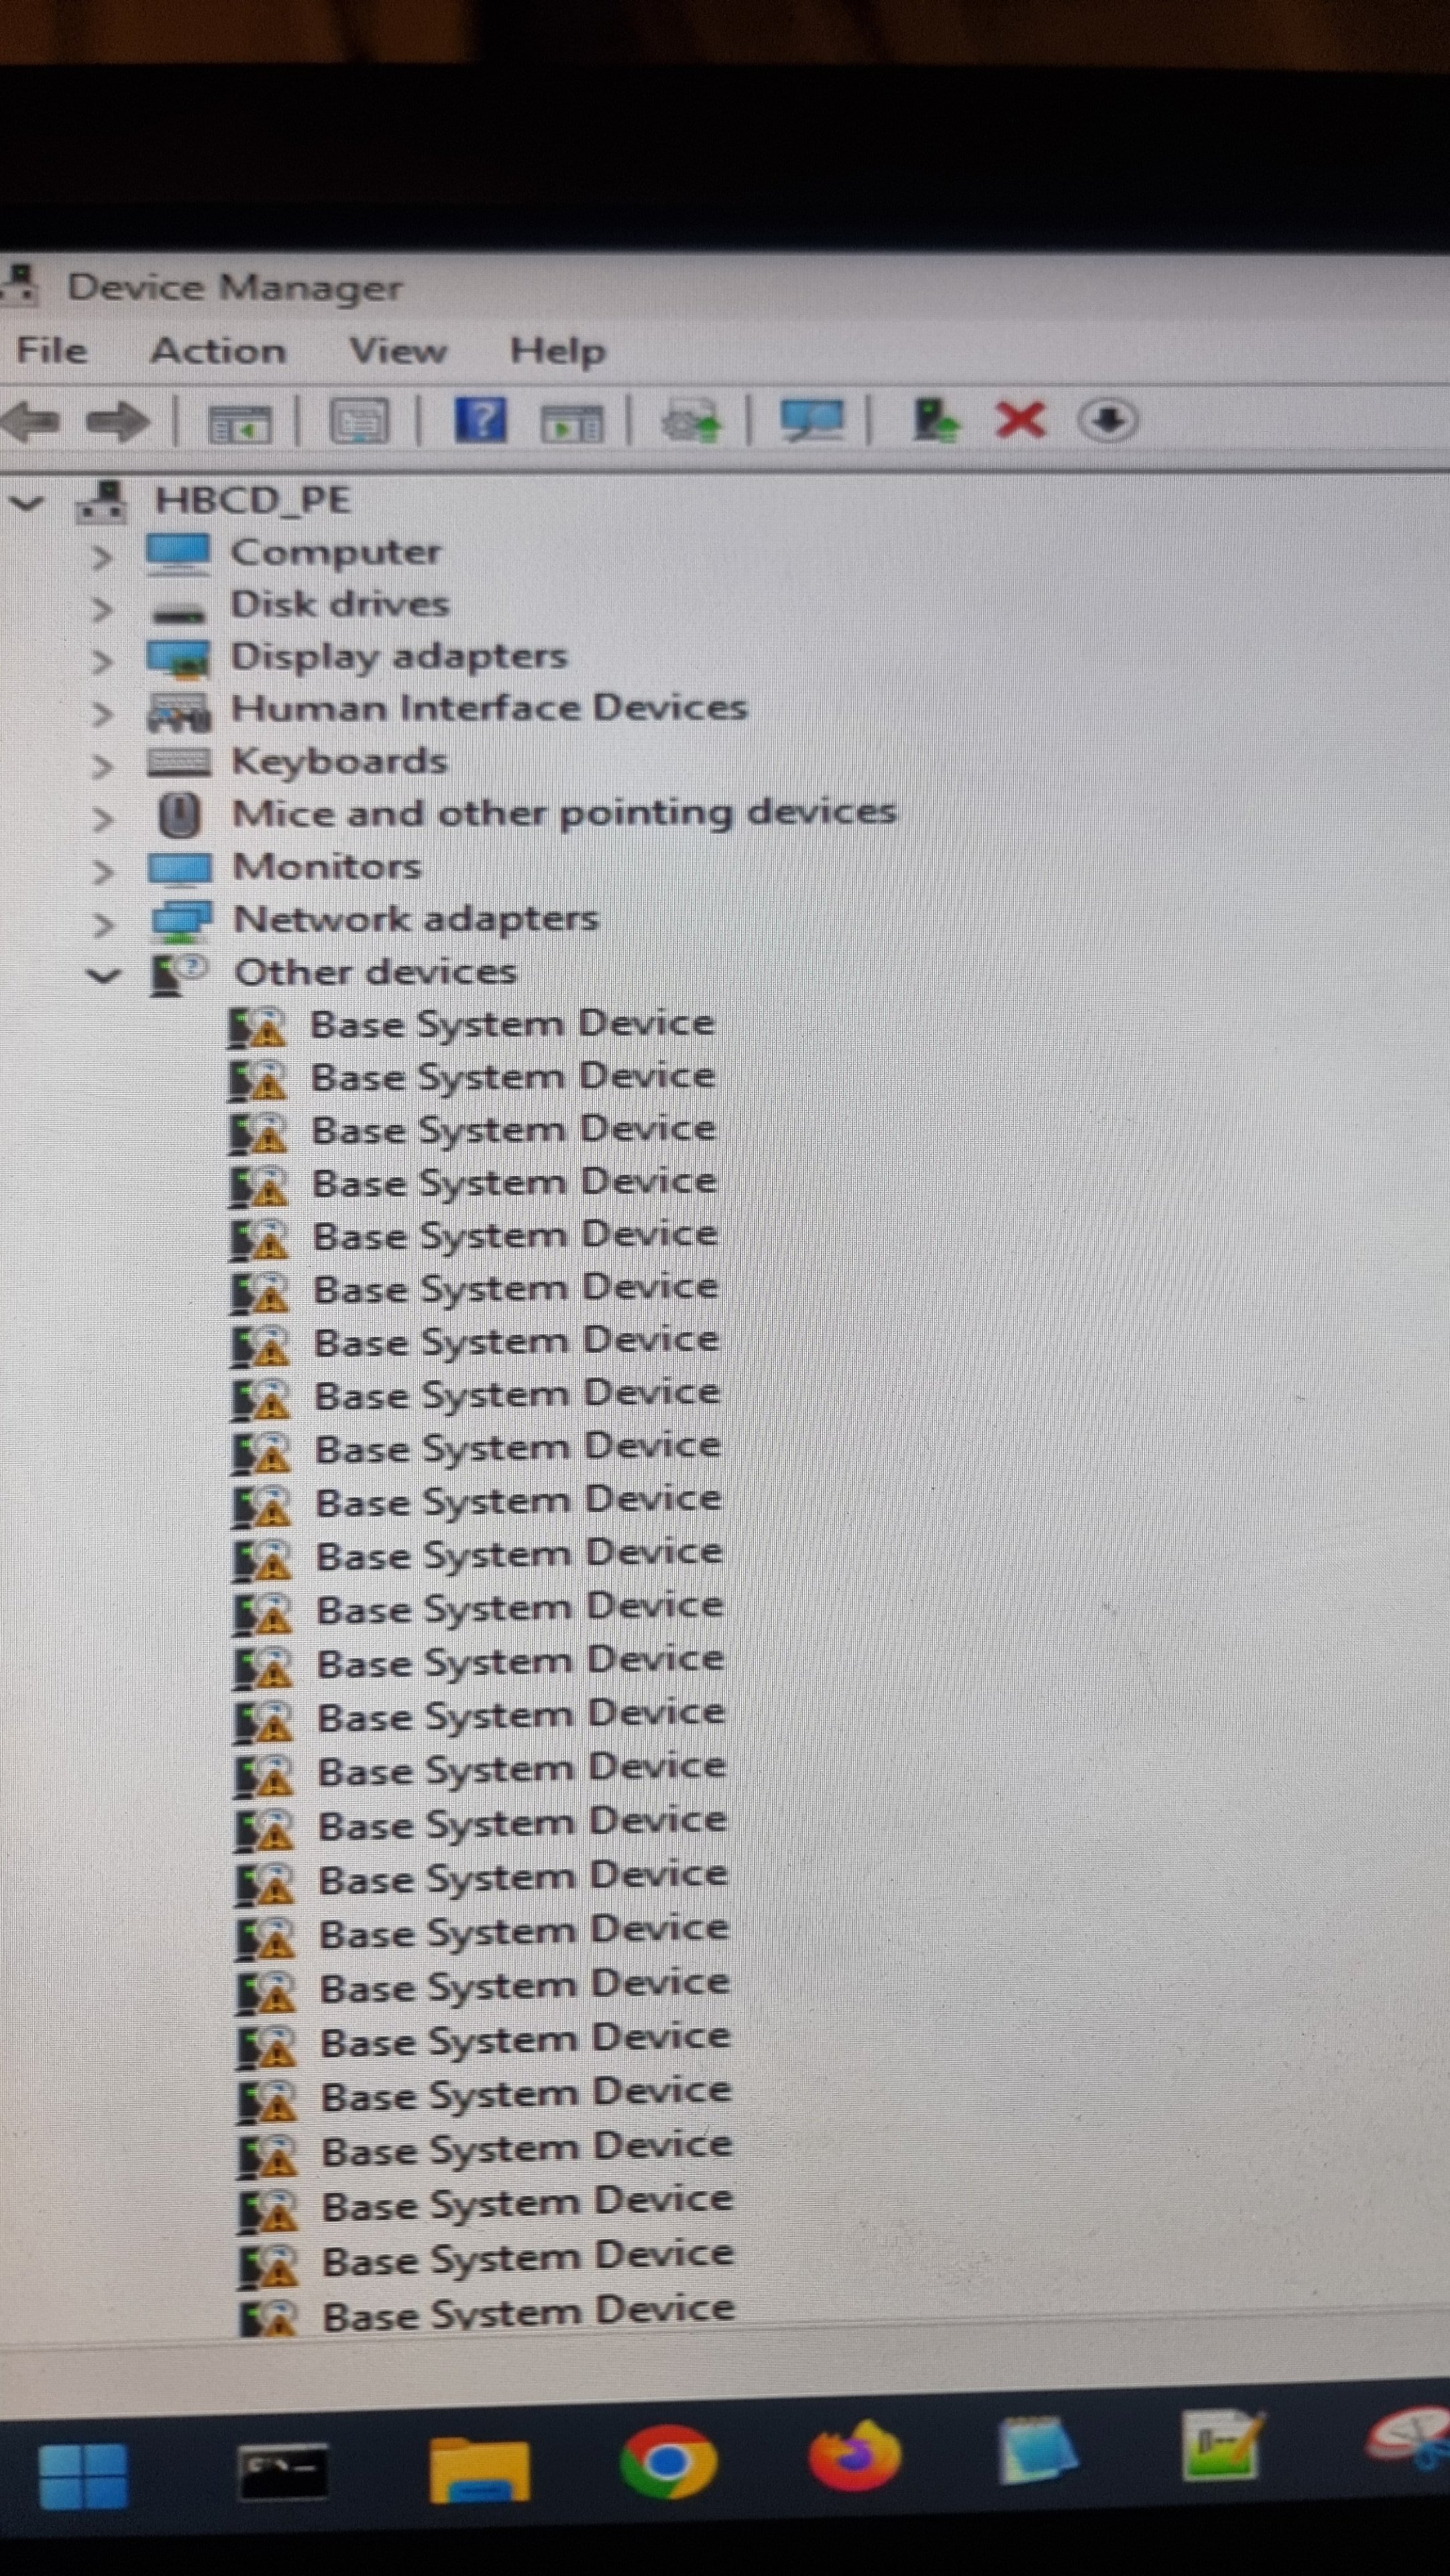This screenshot has width=1450, height=2576.
Task: Open Chrome from the taskbar
Action: [668, 2462]
